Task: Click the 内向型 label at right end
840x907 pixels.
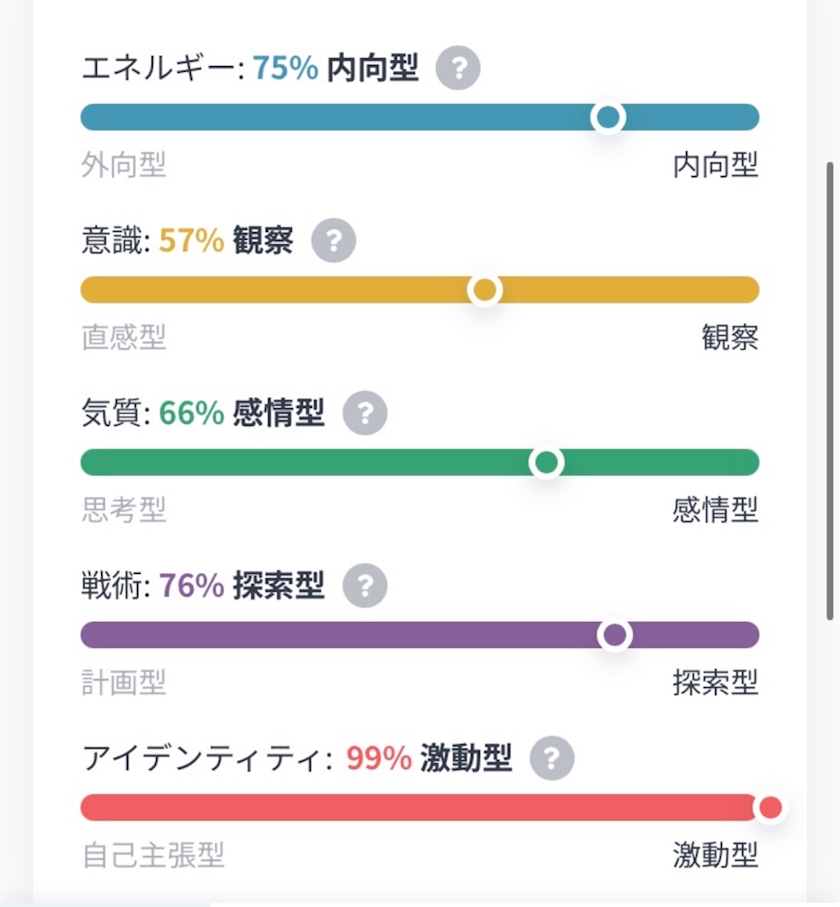Action: pos(716,165)
